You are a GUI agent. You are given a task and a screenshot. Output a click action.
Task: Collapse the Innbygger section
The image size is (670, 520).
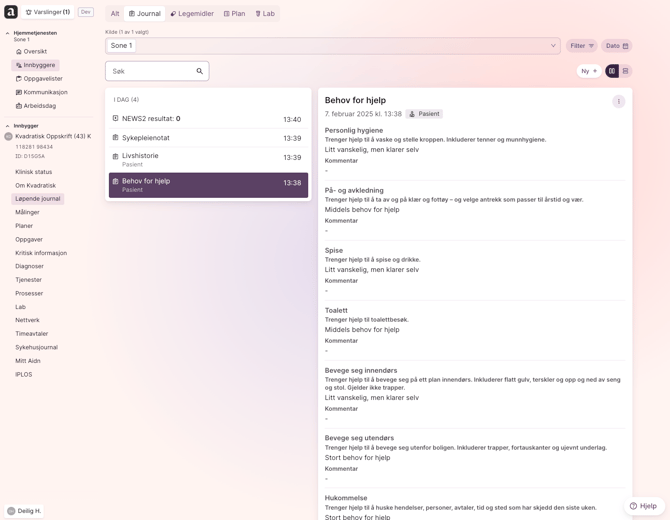(x=8, y=126)
